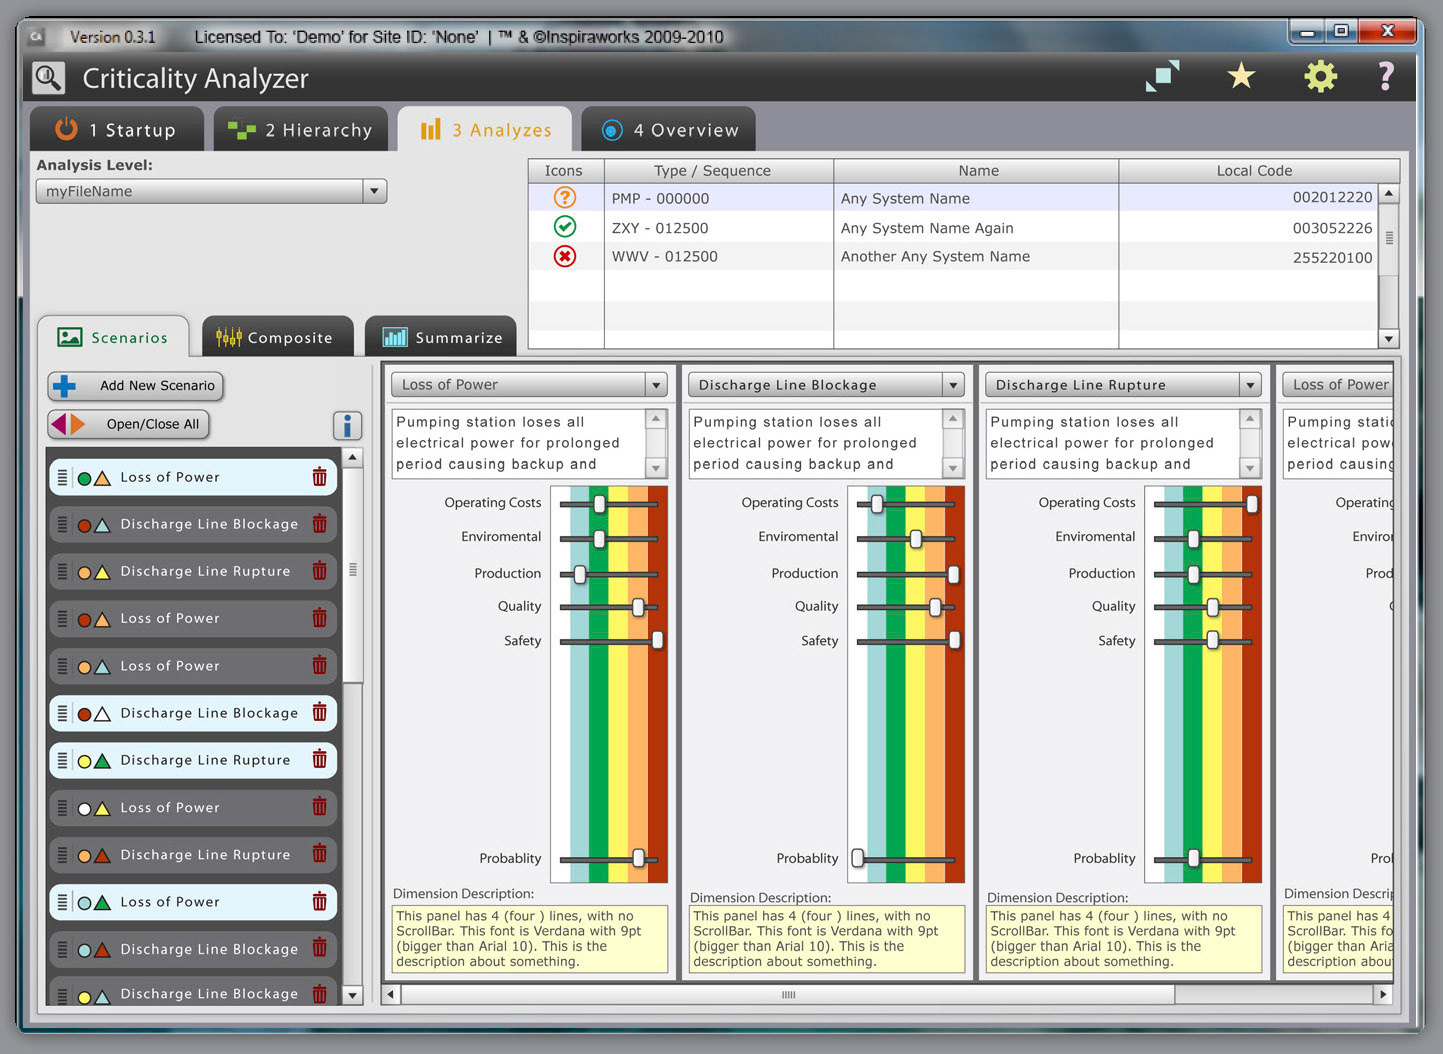
Task: Click the blue info icon near Open/Close All
Action: [347, 425]
